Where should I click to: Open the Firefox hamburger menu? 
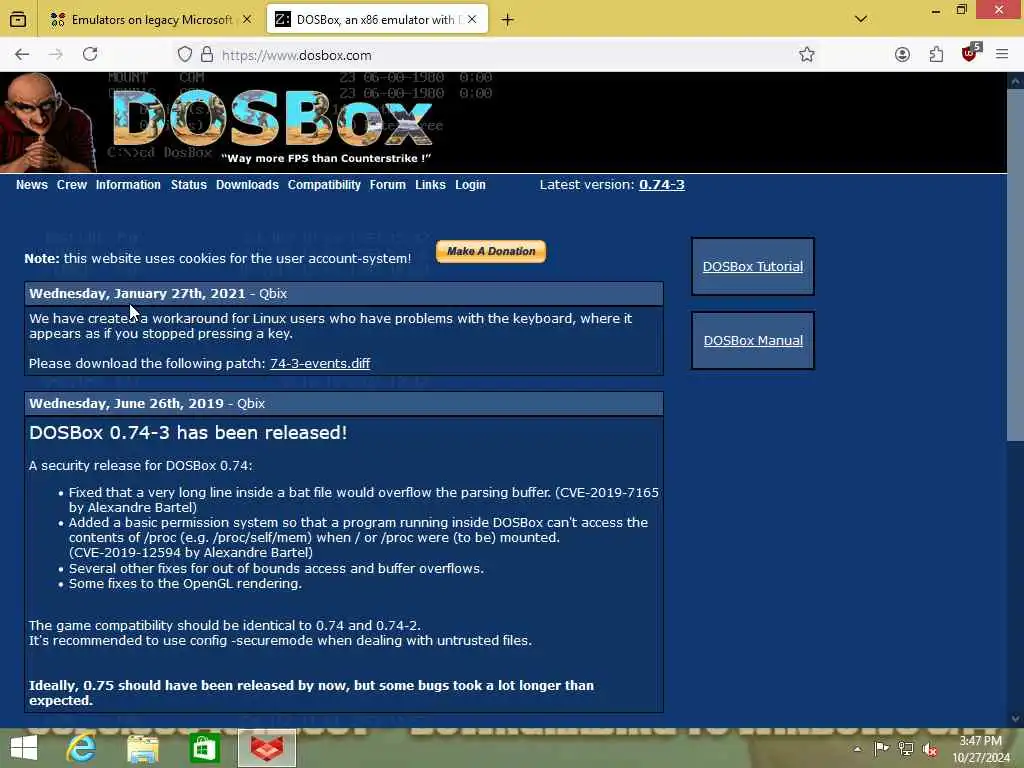[1002, 54]
